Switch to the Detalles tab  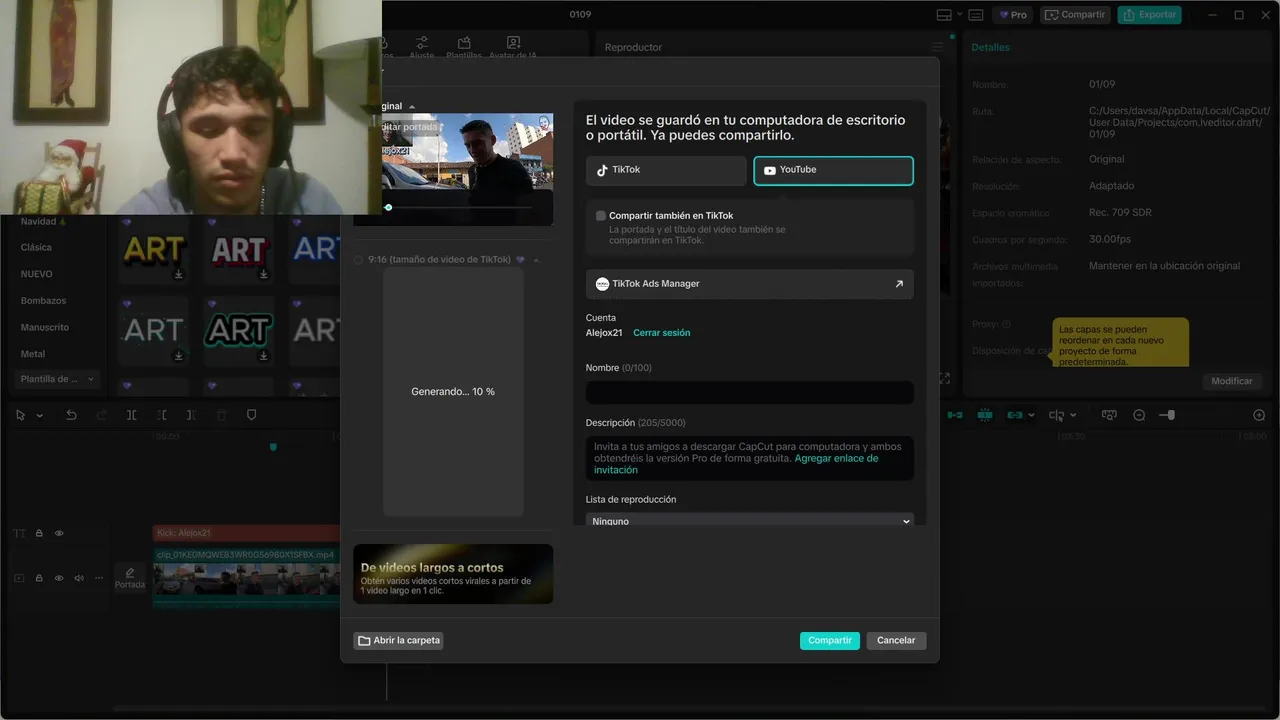coord(990,47)
